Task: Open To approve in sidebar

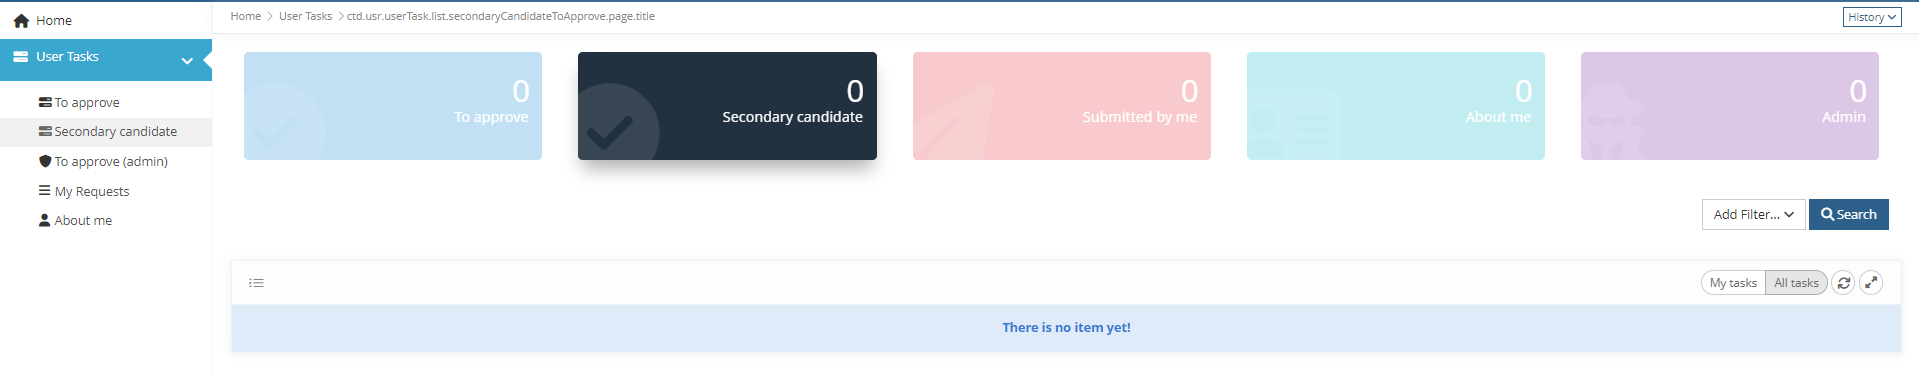Action: [87, 102]
